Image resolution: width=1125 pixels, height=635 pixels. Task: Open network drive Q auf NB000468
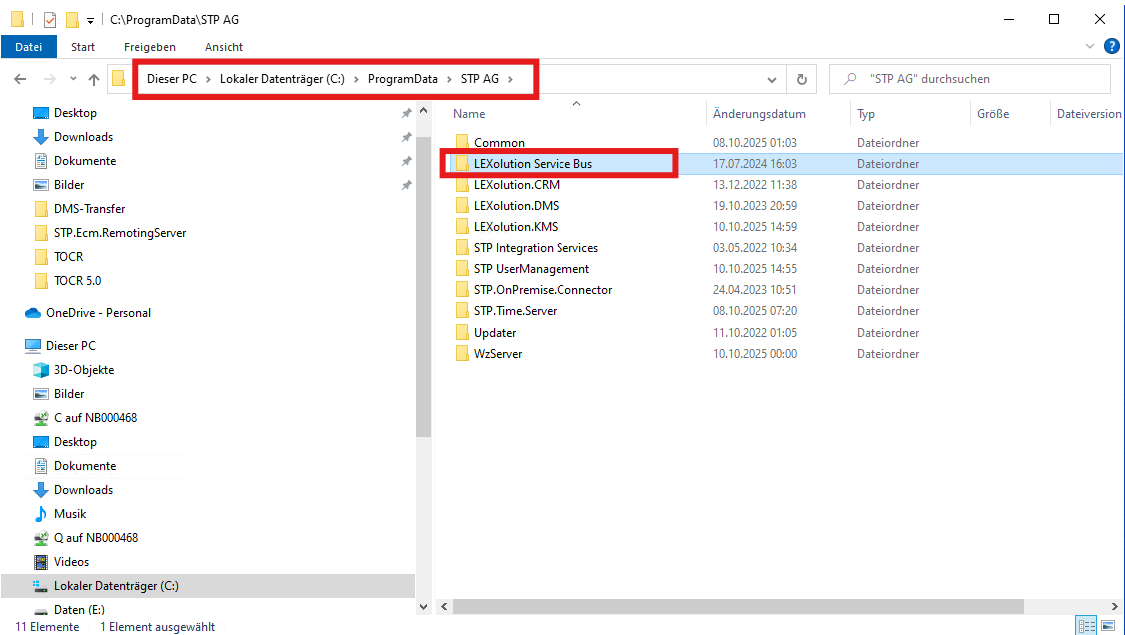pyautogui.click(x=95, y=537)
